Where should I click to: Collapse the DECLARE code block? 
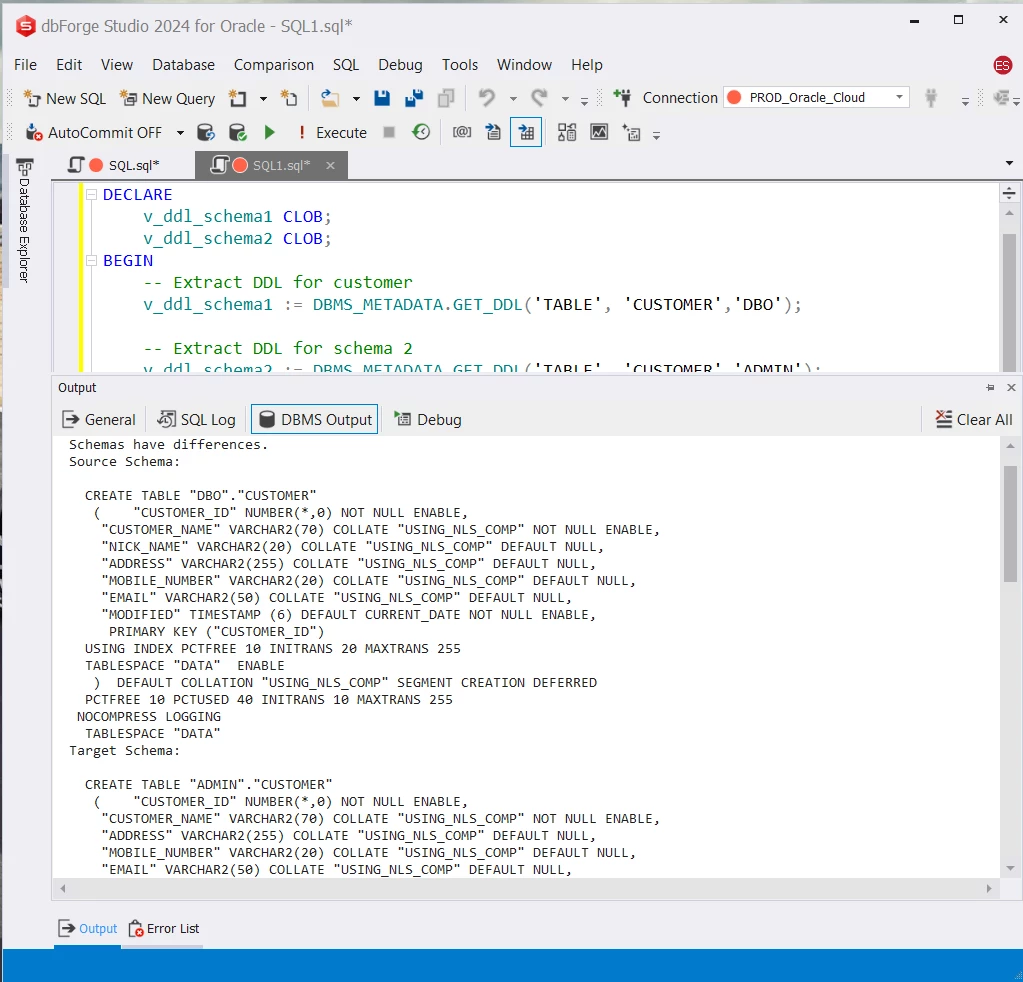click(x=91, y=194)
